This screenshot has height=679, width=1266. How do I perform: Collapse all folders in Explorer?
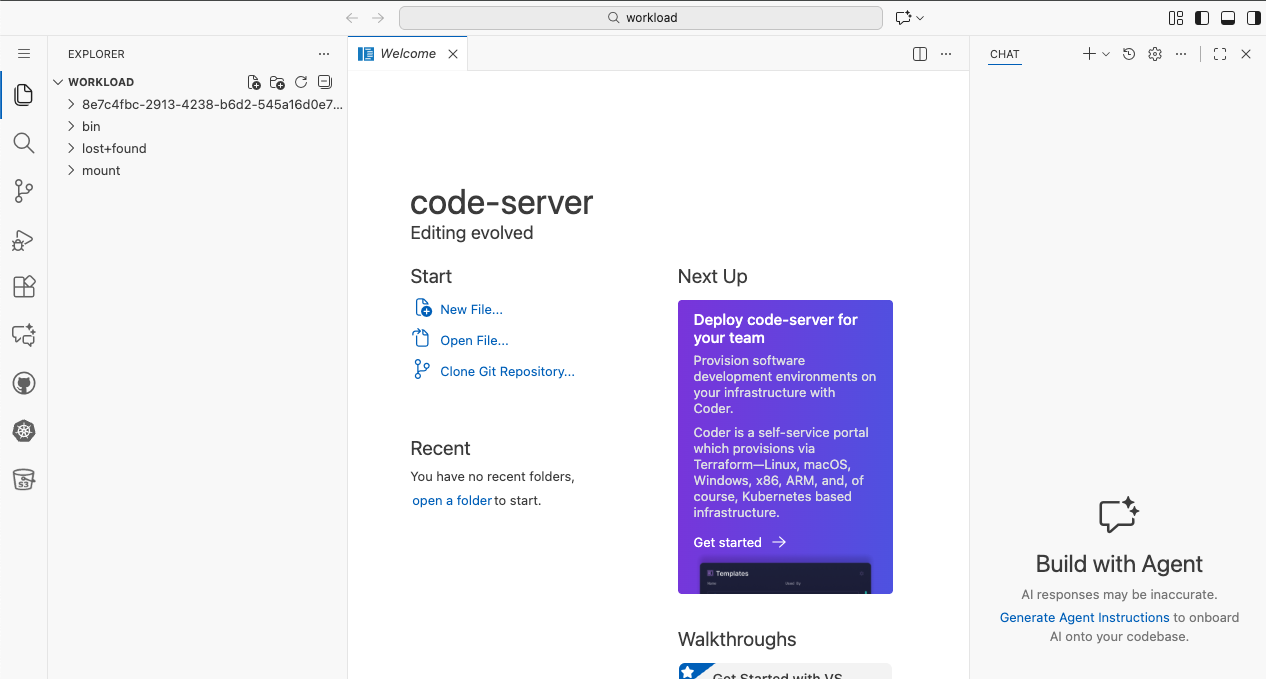coord(324,82)
